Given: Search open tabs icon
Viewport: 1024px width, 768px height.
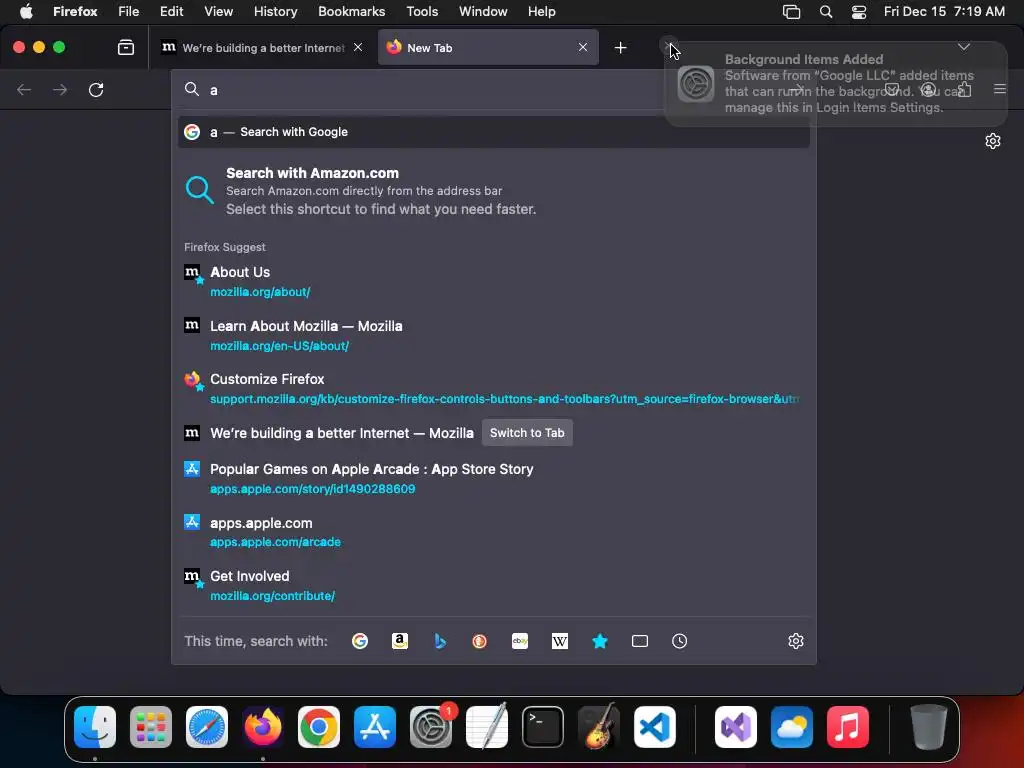Looking at the screenshot, I should tap(640, 641).
